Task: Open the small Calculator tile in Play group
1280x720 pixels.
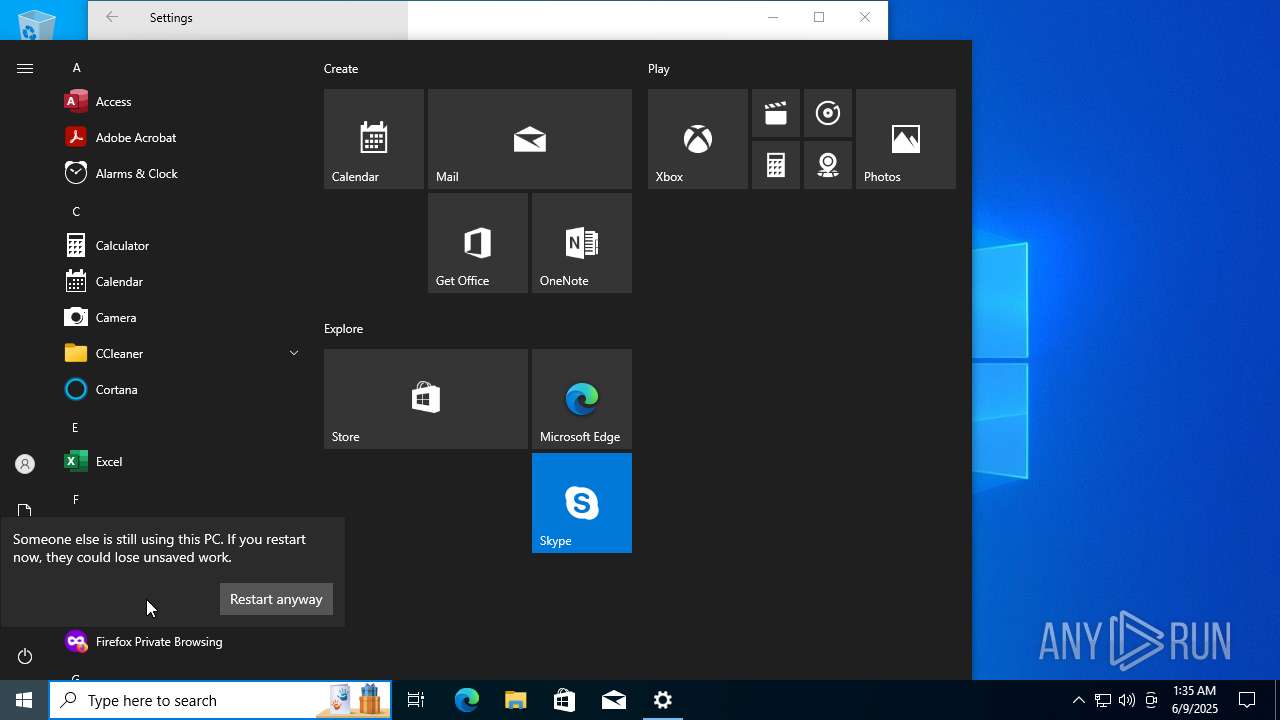Action: click(x=776, y=165)
